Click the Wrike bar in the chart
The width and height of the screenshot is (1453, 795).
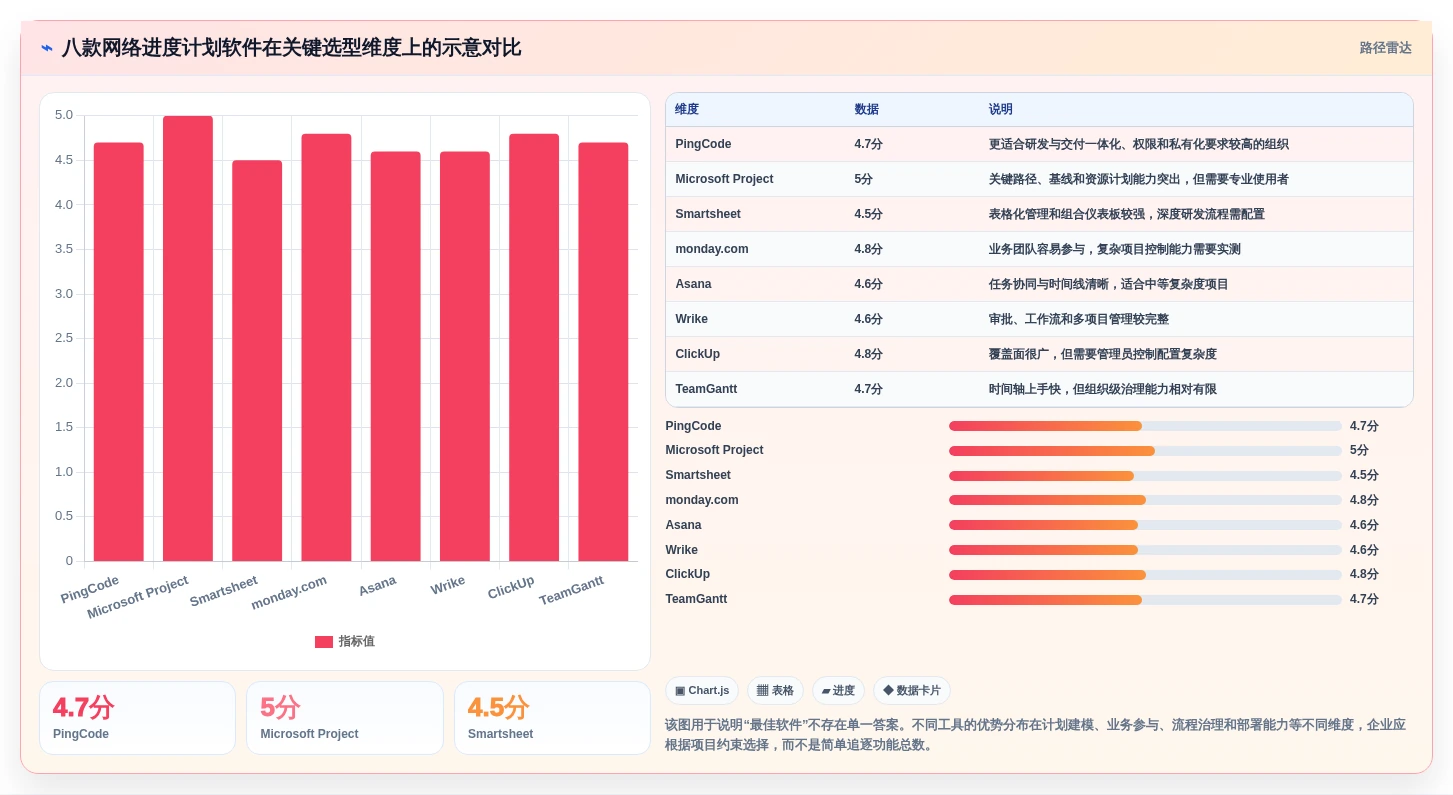[465, 356]
